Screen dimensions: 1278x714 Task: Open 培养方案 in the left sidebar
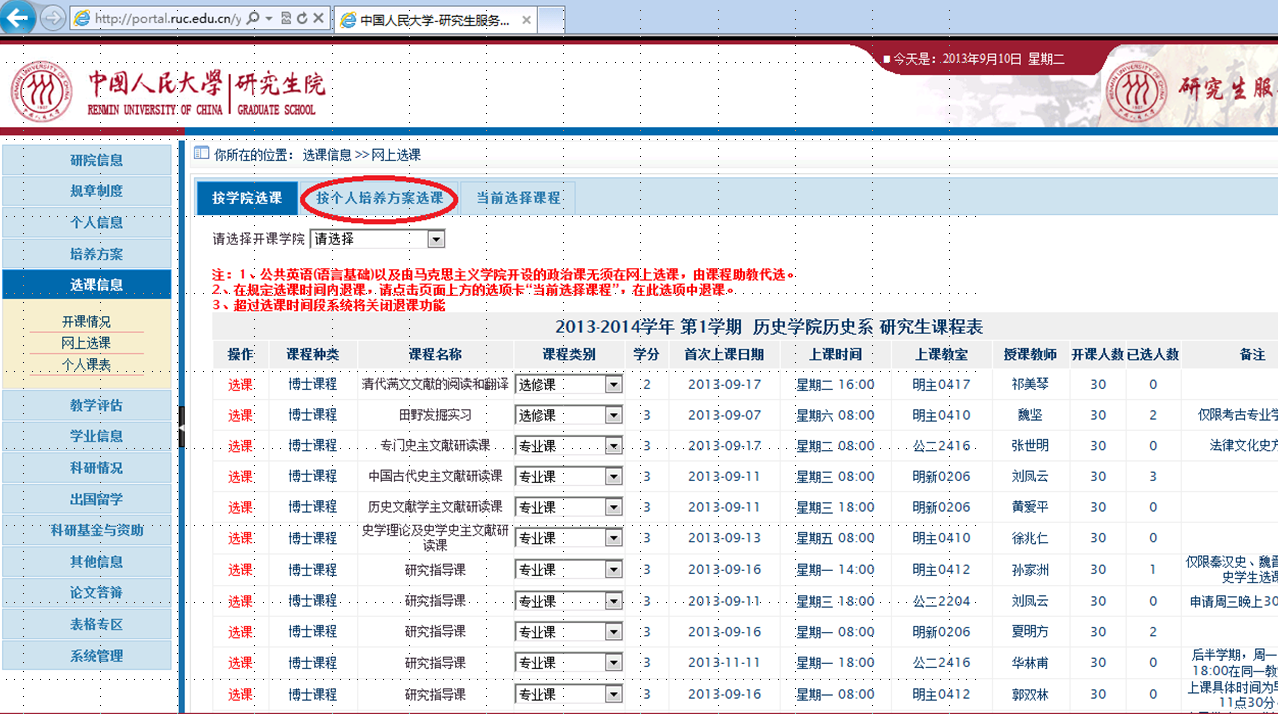tap(96, 254)
